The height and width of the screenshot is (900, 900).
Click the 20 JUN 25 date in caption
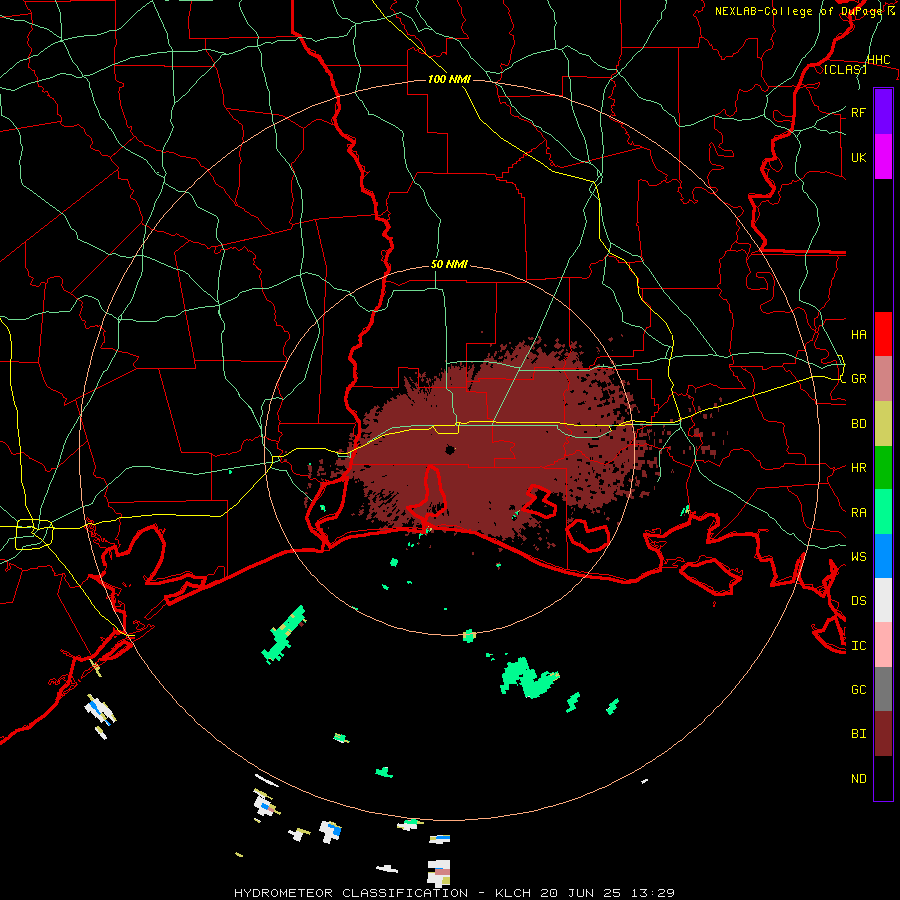click(581, 893)
